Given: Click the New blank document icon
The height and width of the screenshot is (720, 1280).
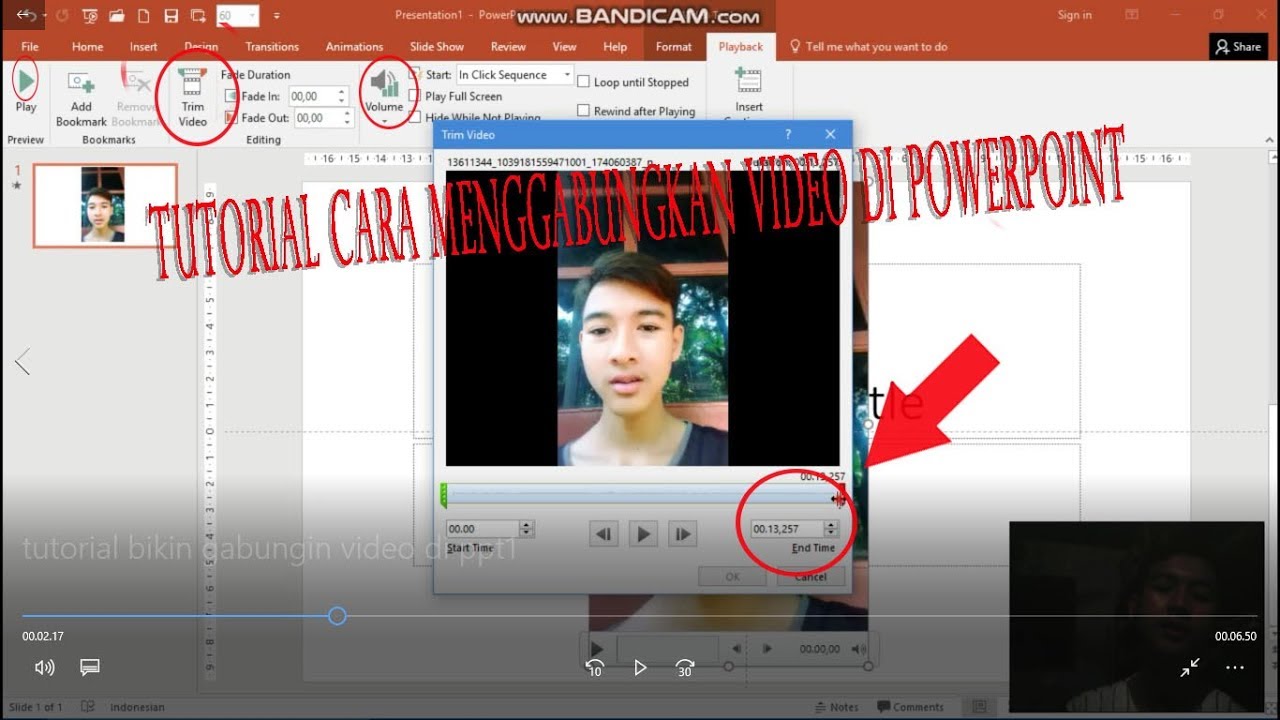Looking at the screenshot, I should pyautogui.click(x=144, y=16).
